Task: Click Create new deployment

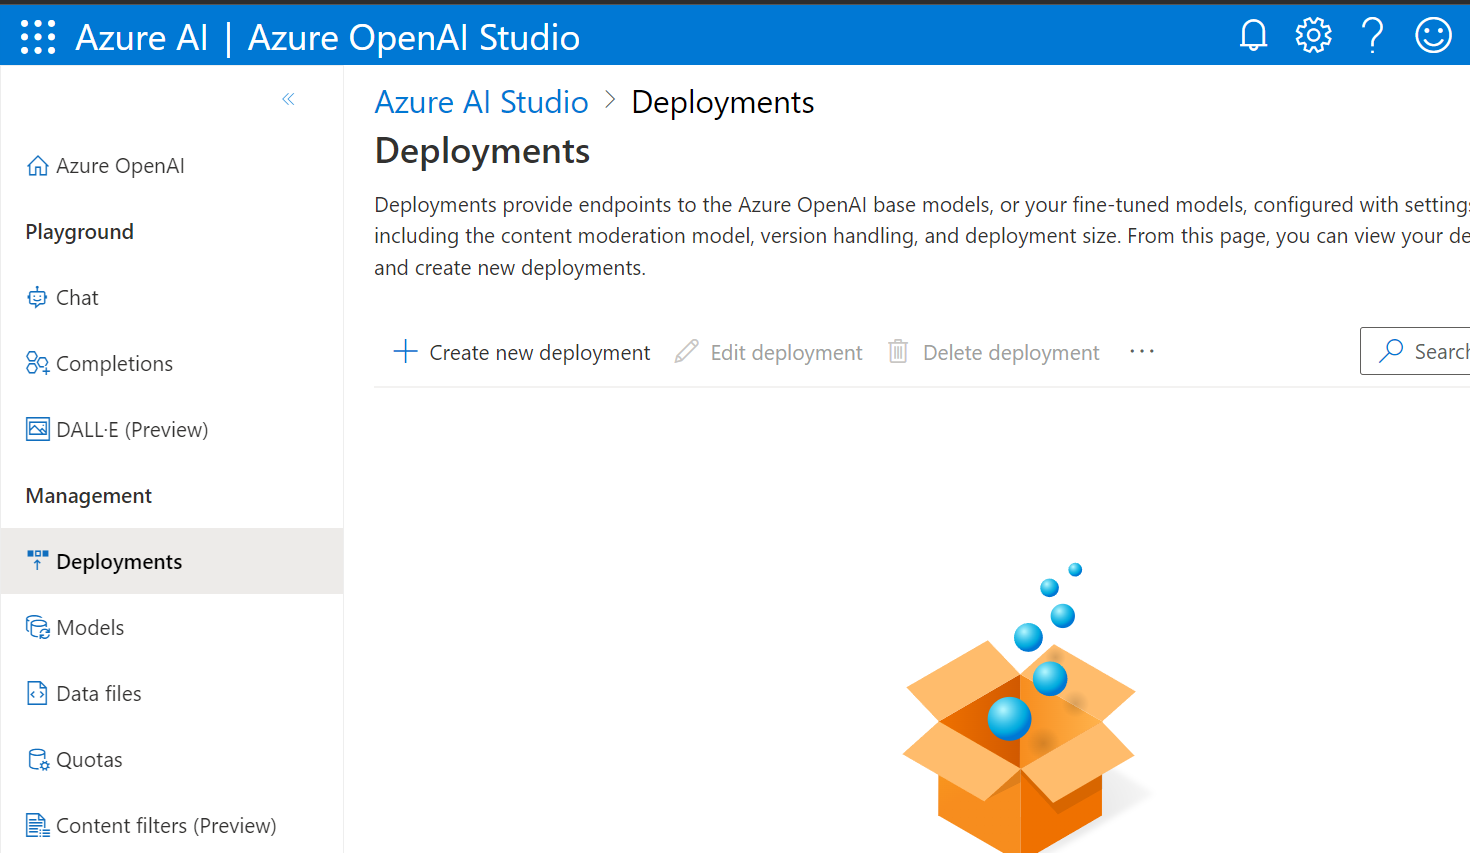Action: click(522, 352)
